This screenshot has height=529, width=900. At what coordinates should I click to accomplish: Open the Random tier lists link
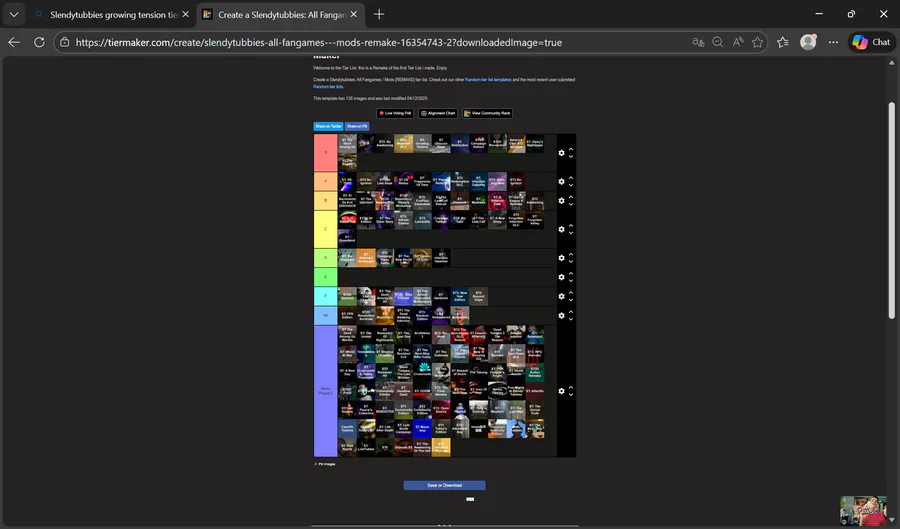(328, 87)
